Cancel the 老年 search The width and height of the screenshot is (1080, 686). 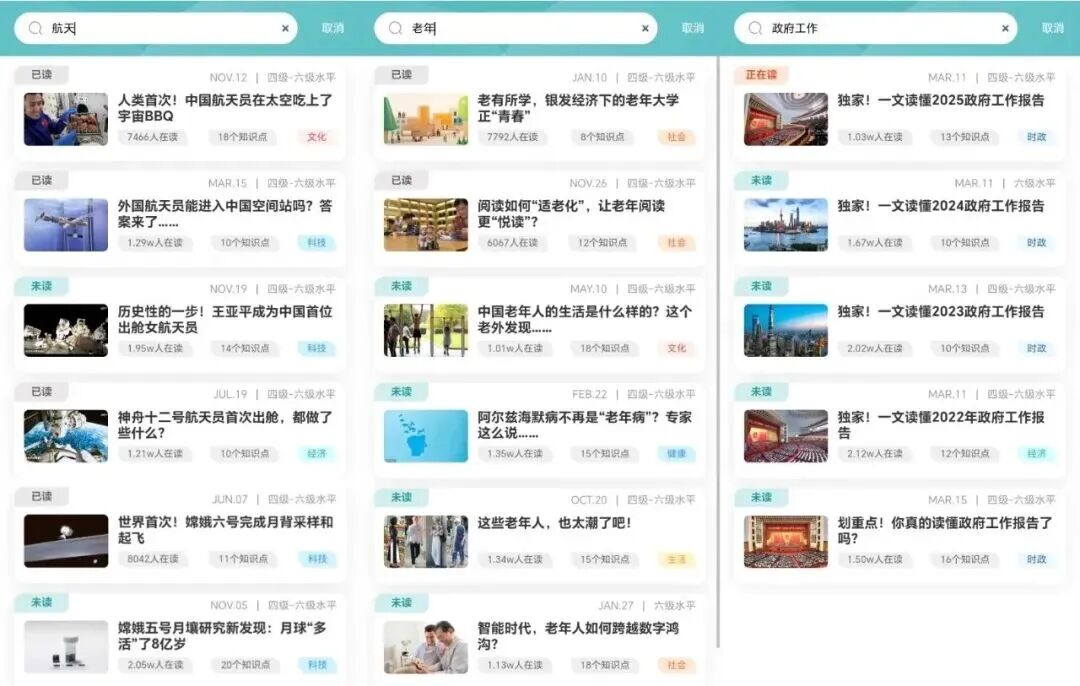(693, 28)
